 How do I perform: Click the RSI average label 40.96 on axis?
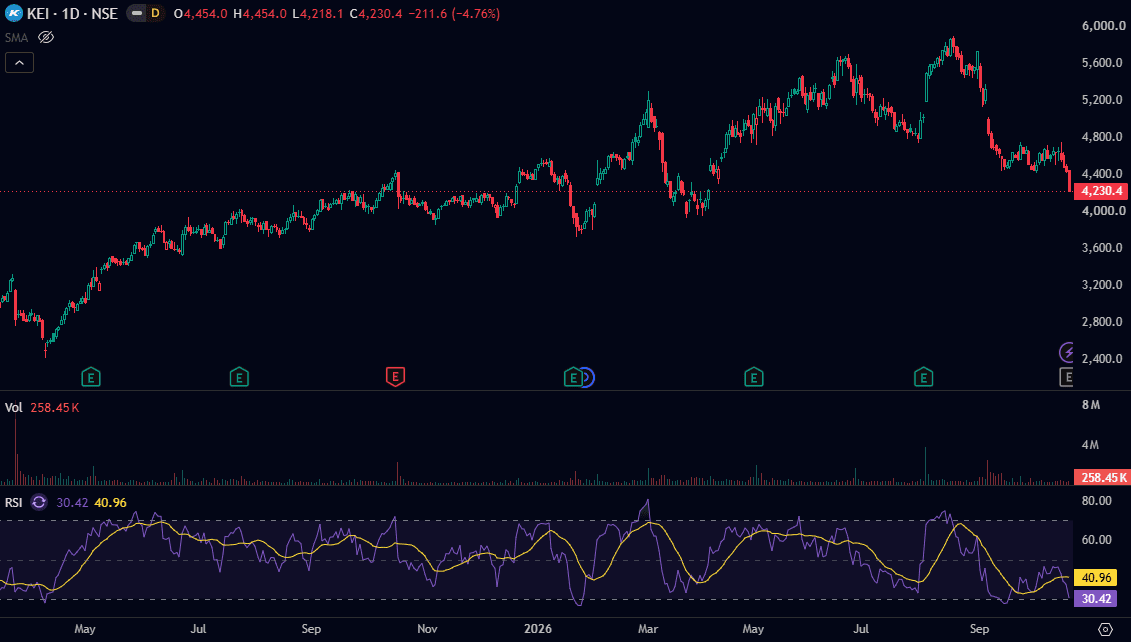click(x=1096, y=578)
